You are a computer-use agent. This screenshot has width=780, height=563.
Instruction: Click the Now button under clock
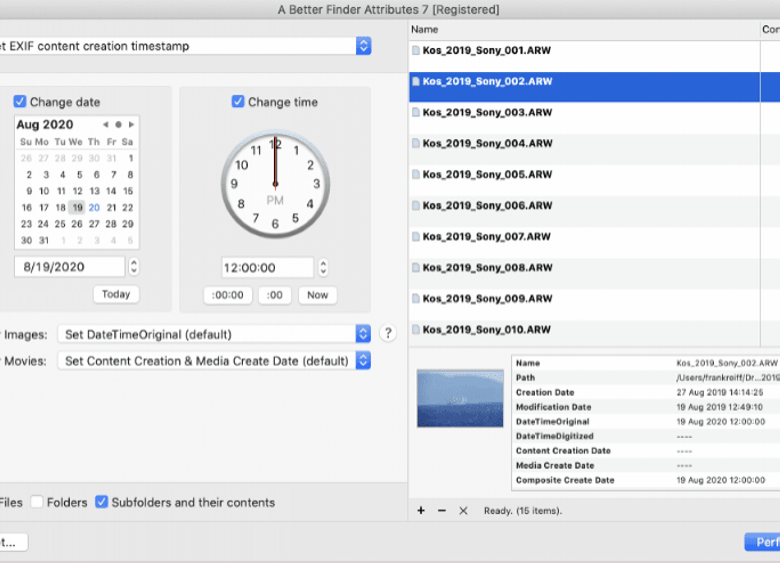[x=317, y=295]
